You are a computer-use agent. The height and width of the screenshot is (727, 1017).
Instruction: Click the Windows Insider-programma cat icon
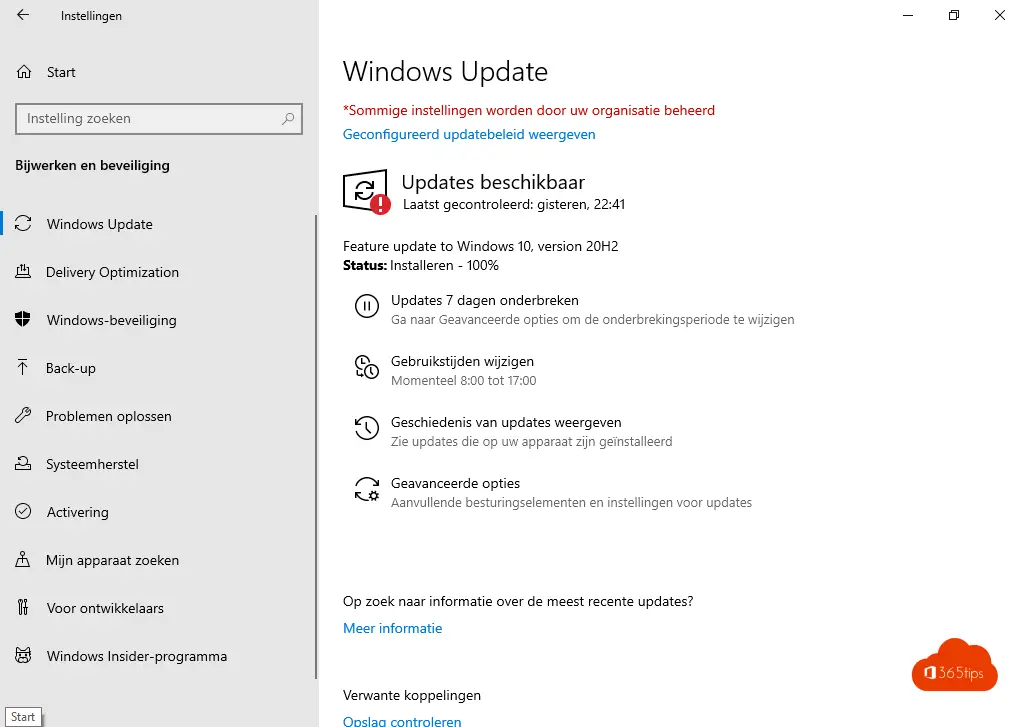(x=23, y=656)
